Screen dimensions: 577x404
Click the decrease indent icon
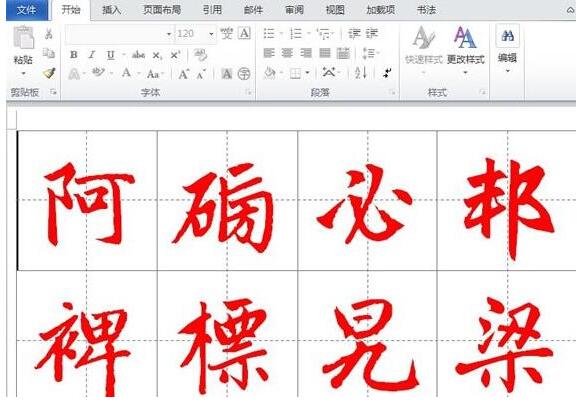point(354,34)
